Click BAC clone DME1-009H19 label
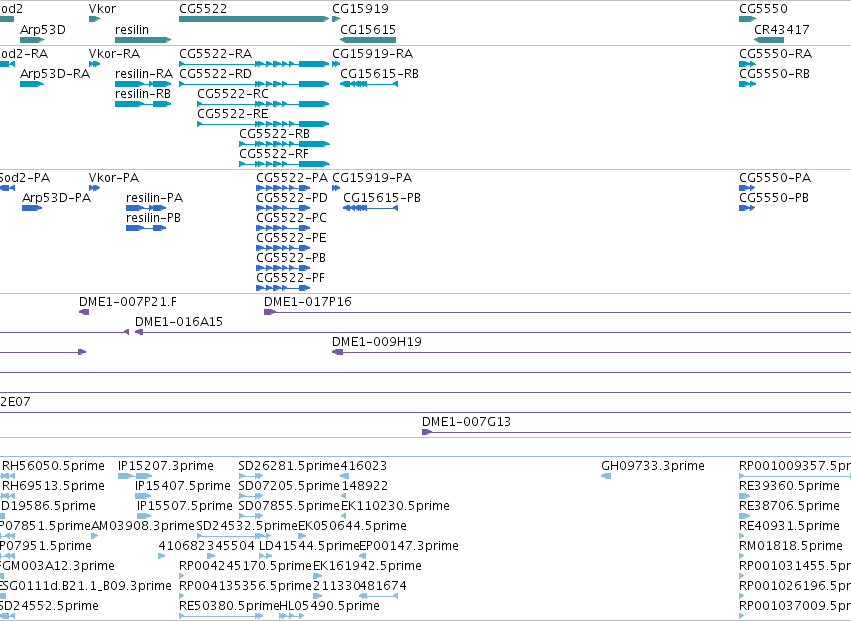The height and width of the screenshot is (621, 851). pos(377,341)
